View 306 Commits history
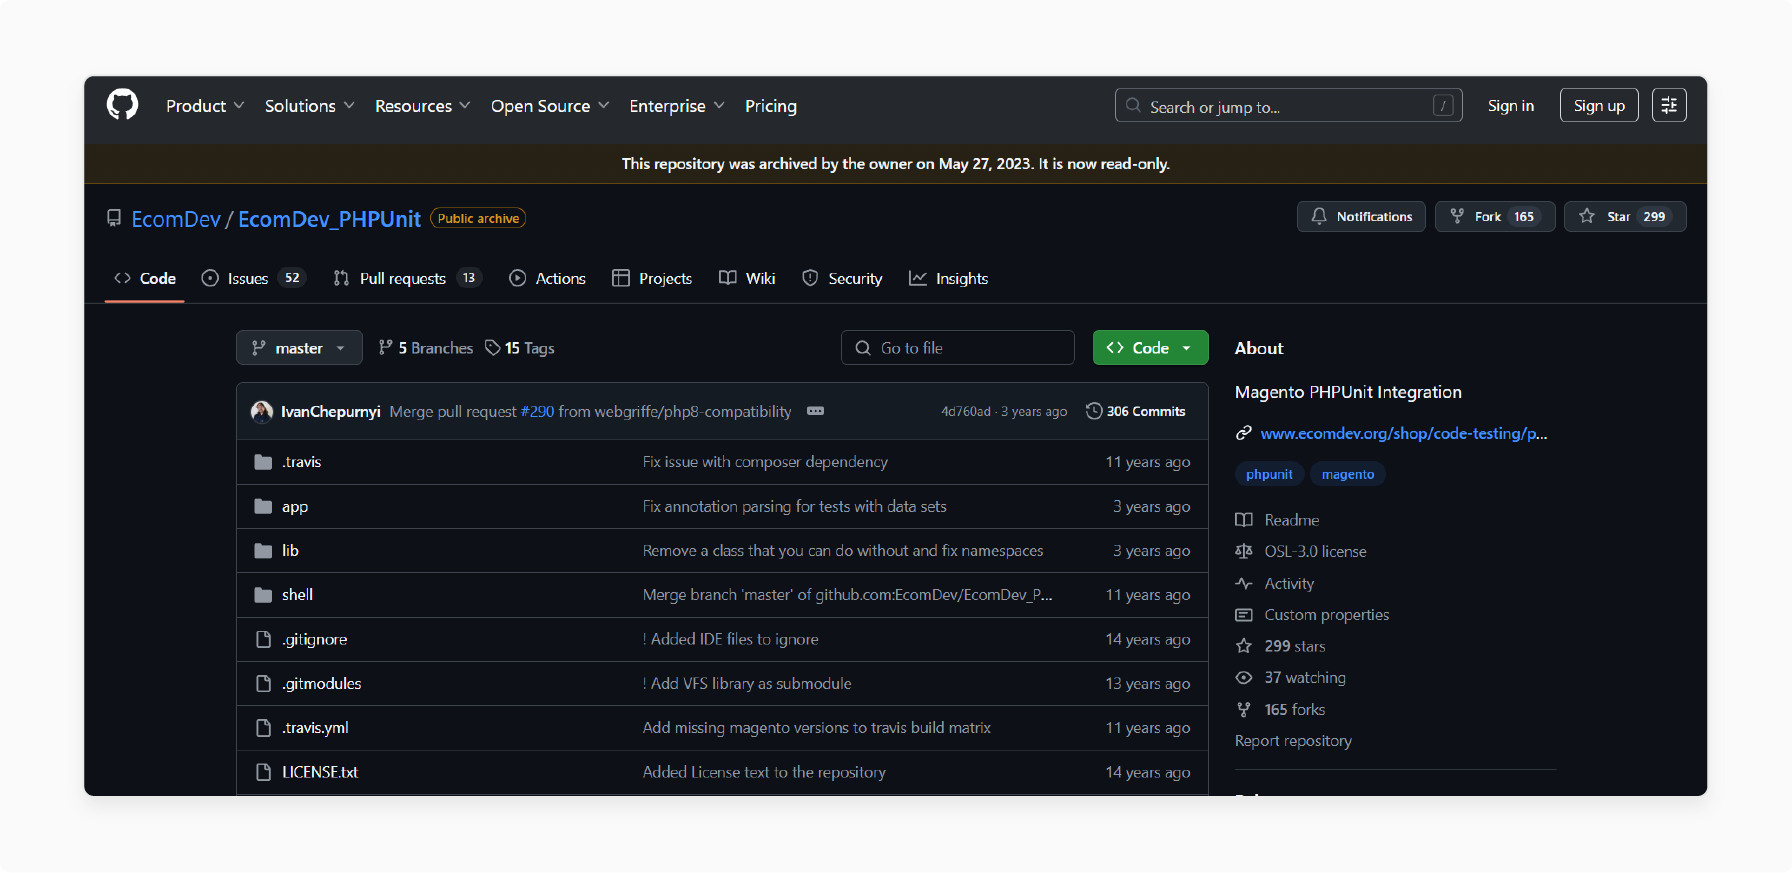This screenshot has width=1792, height=873. (x=1136, y=411)
